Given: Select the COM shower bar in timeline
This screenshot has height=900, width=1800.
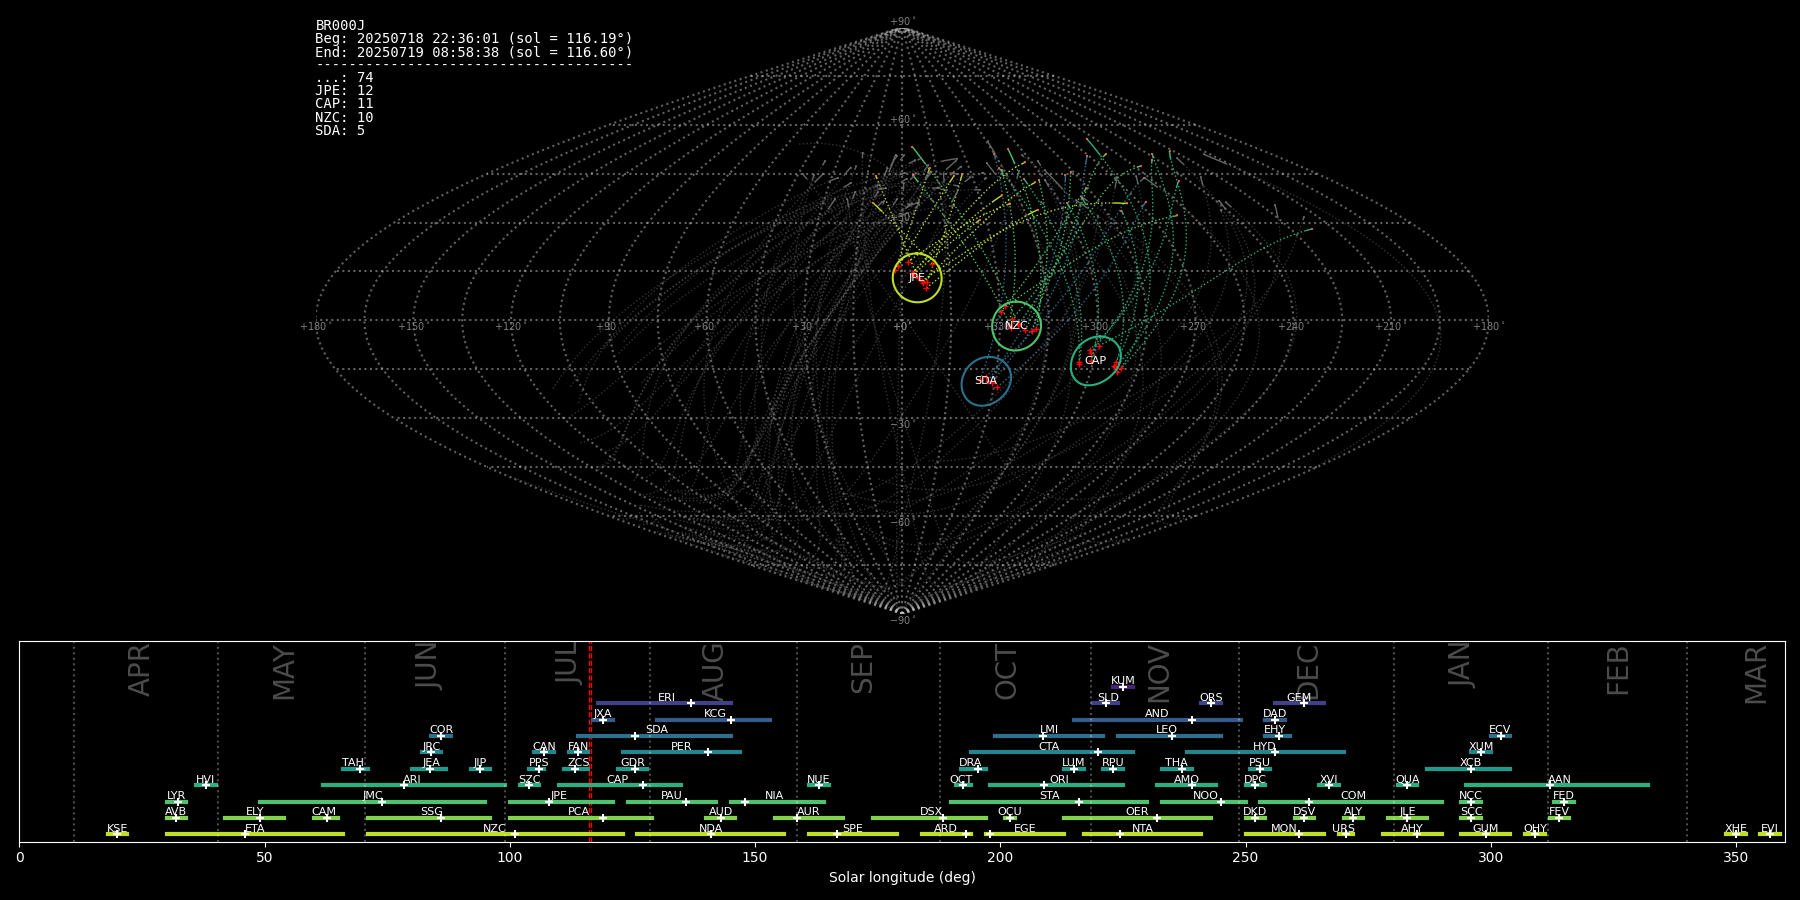Looking at the screenshot, I should click(x=1351, y=802).
